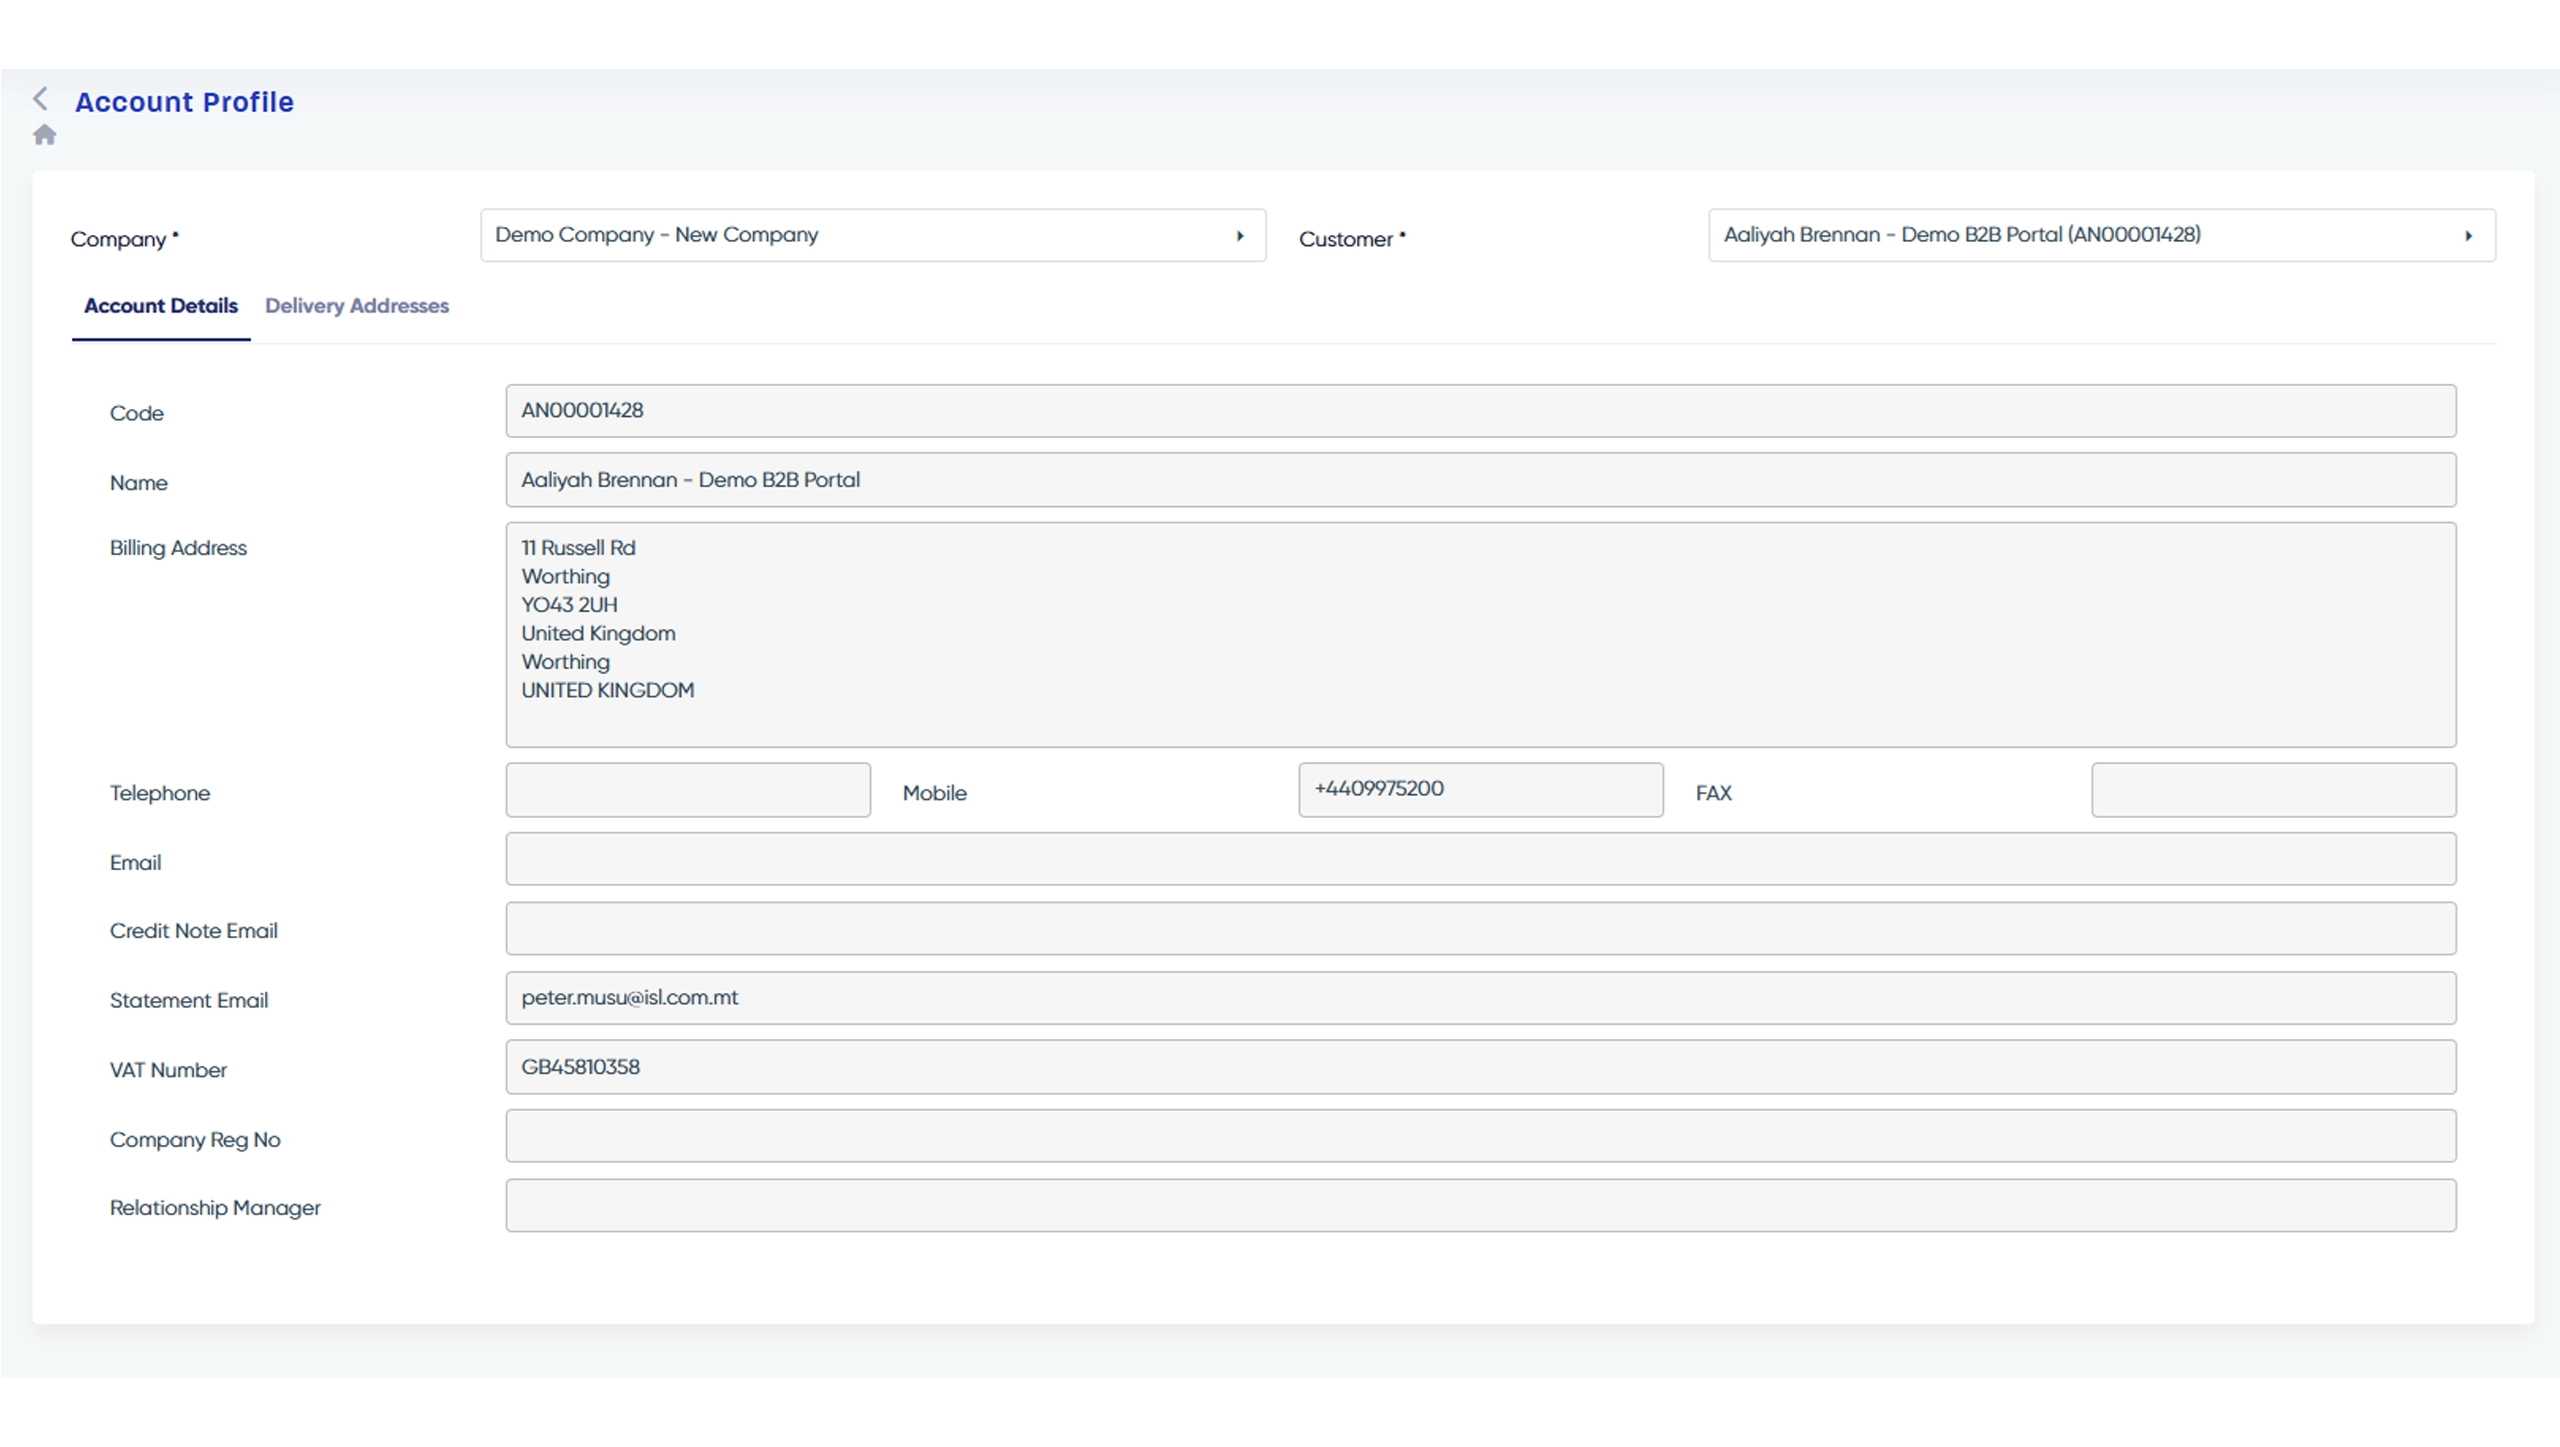Click the Statement Email field
This screenshot has width=2560, height=1447.
coord(1480,998)
